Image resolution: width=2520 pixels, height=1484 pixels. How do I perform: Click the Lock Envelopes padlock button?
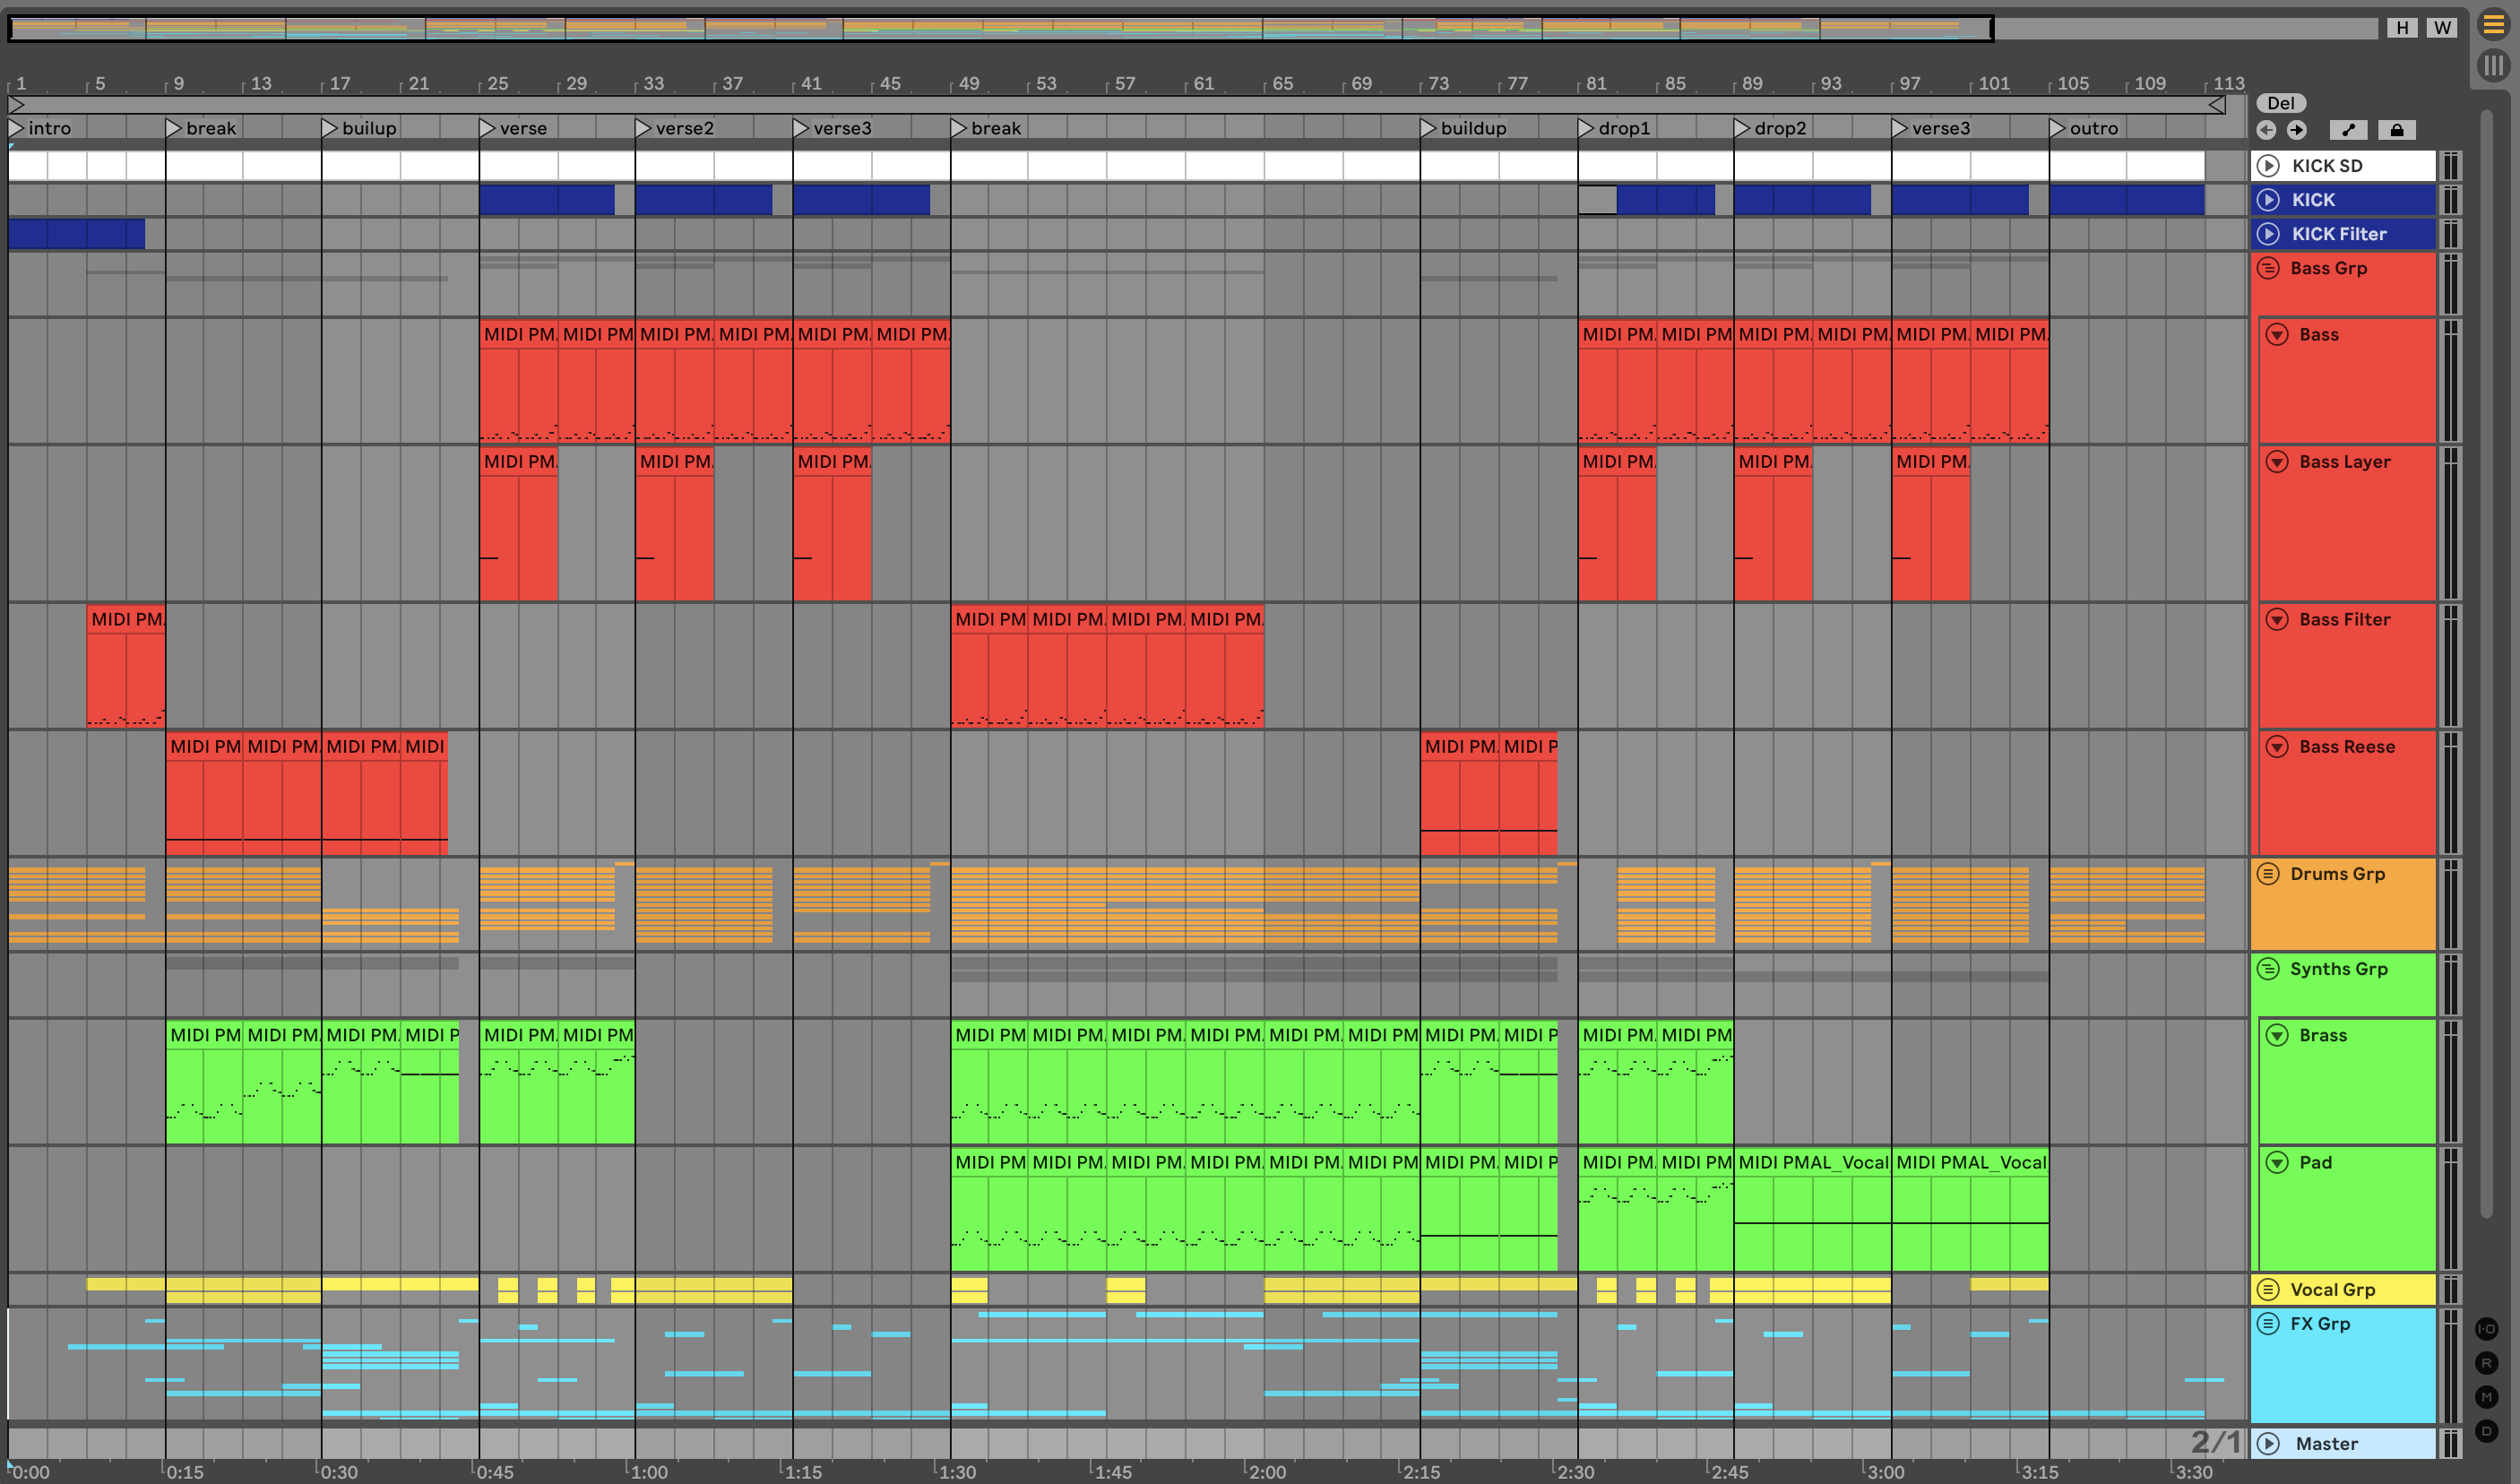tap(2396, 130)
